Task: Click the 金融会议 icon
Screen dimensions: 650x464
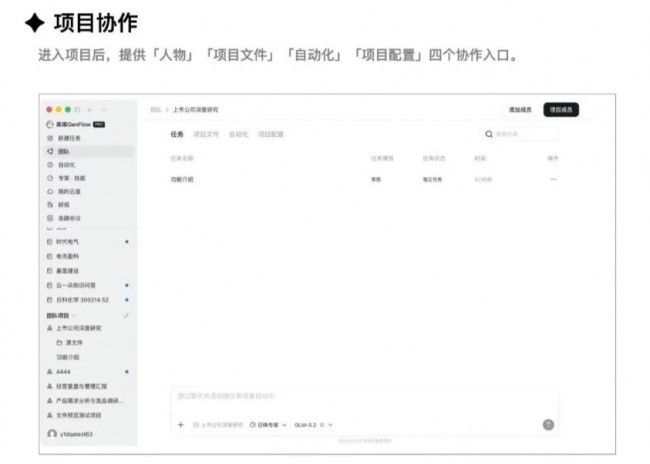Action: pos(50,218)
